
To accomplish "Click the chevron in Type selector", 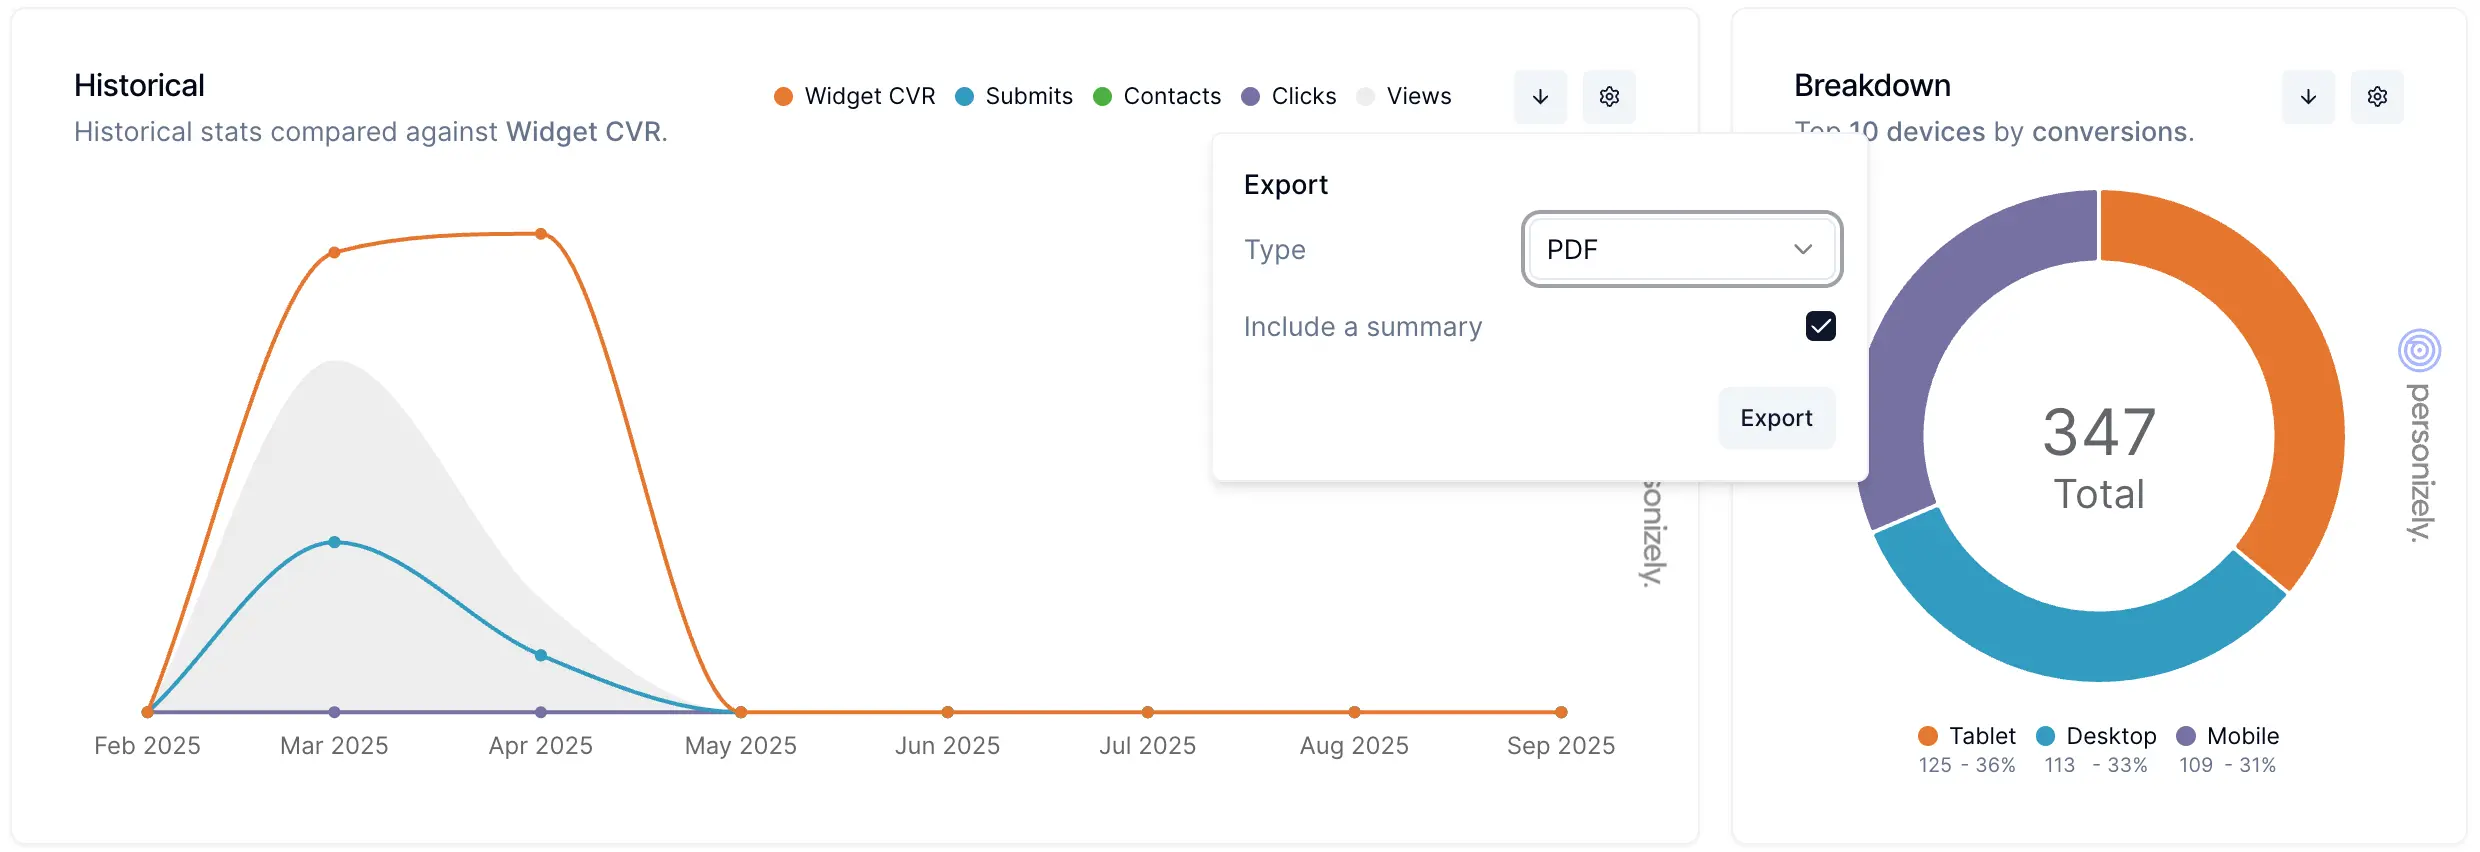I will (1803, 249).
